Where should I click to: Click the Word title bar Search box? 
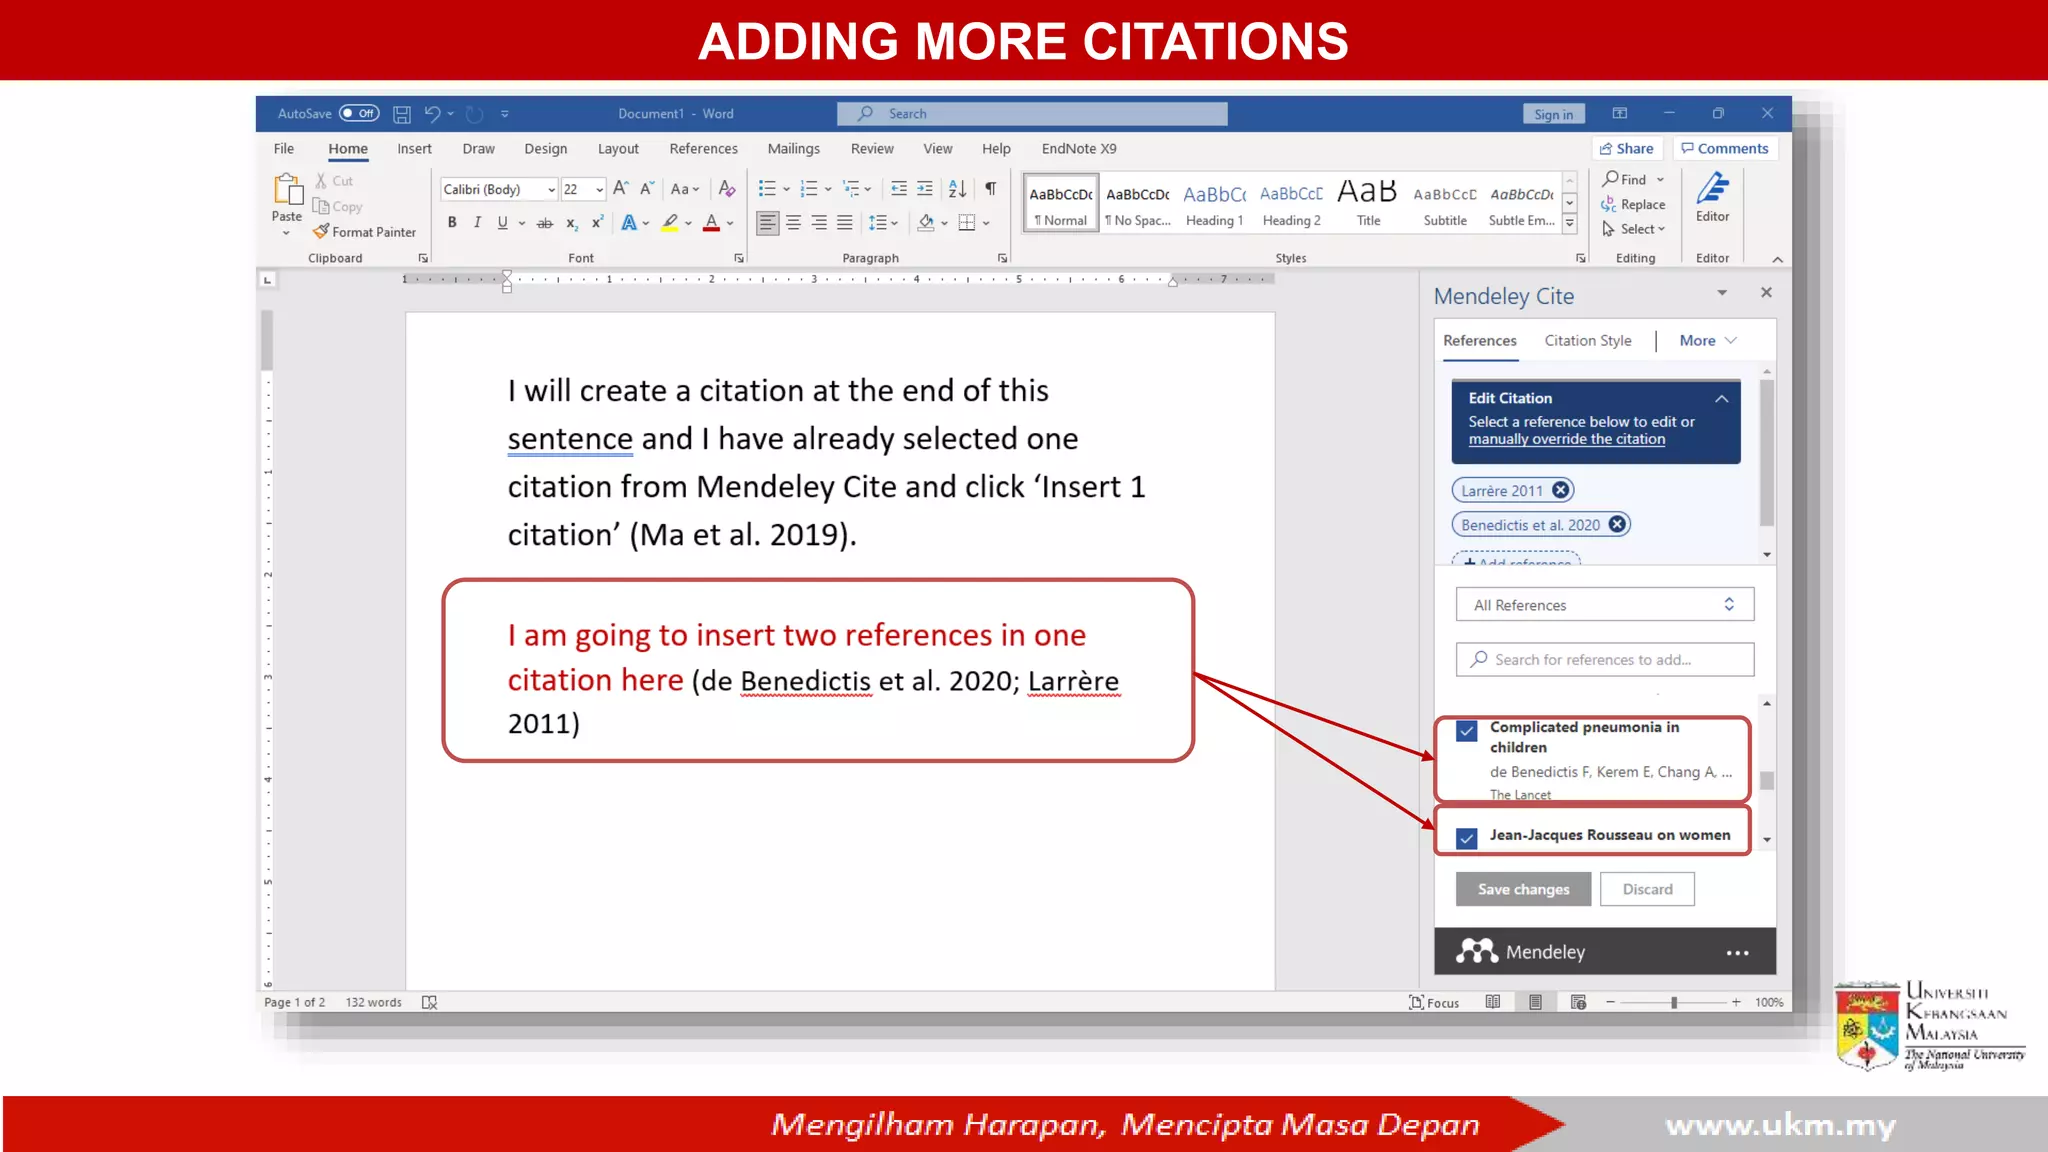1032,114
